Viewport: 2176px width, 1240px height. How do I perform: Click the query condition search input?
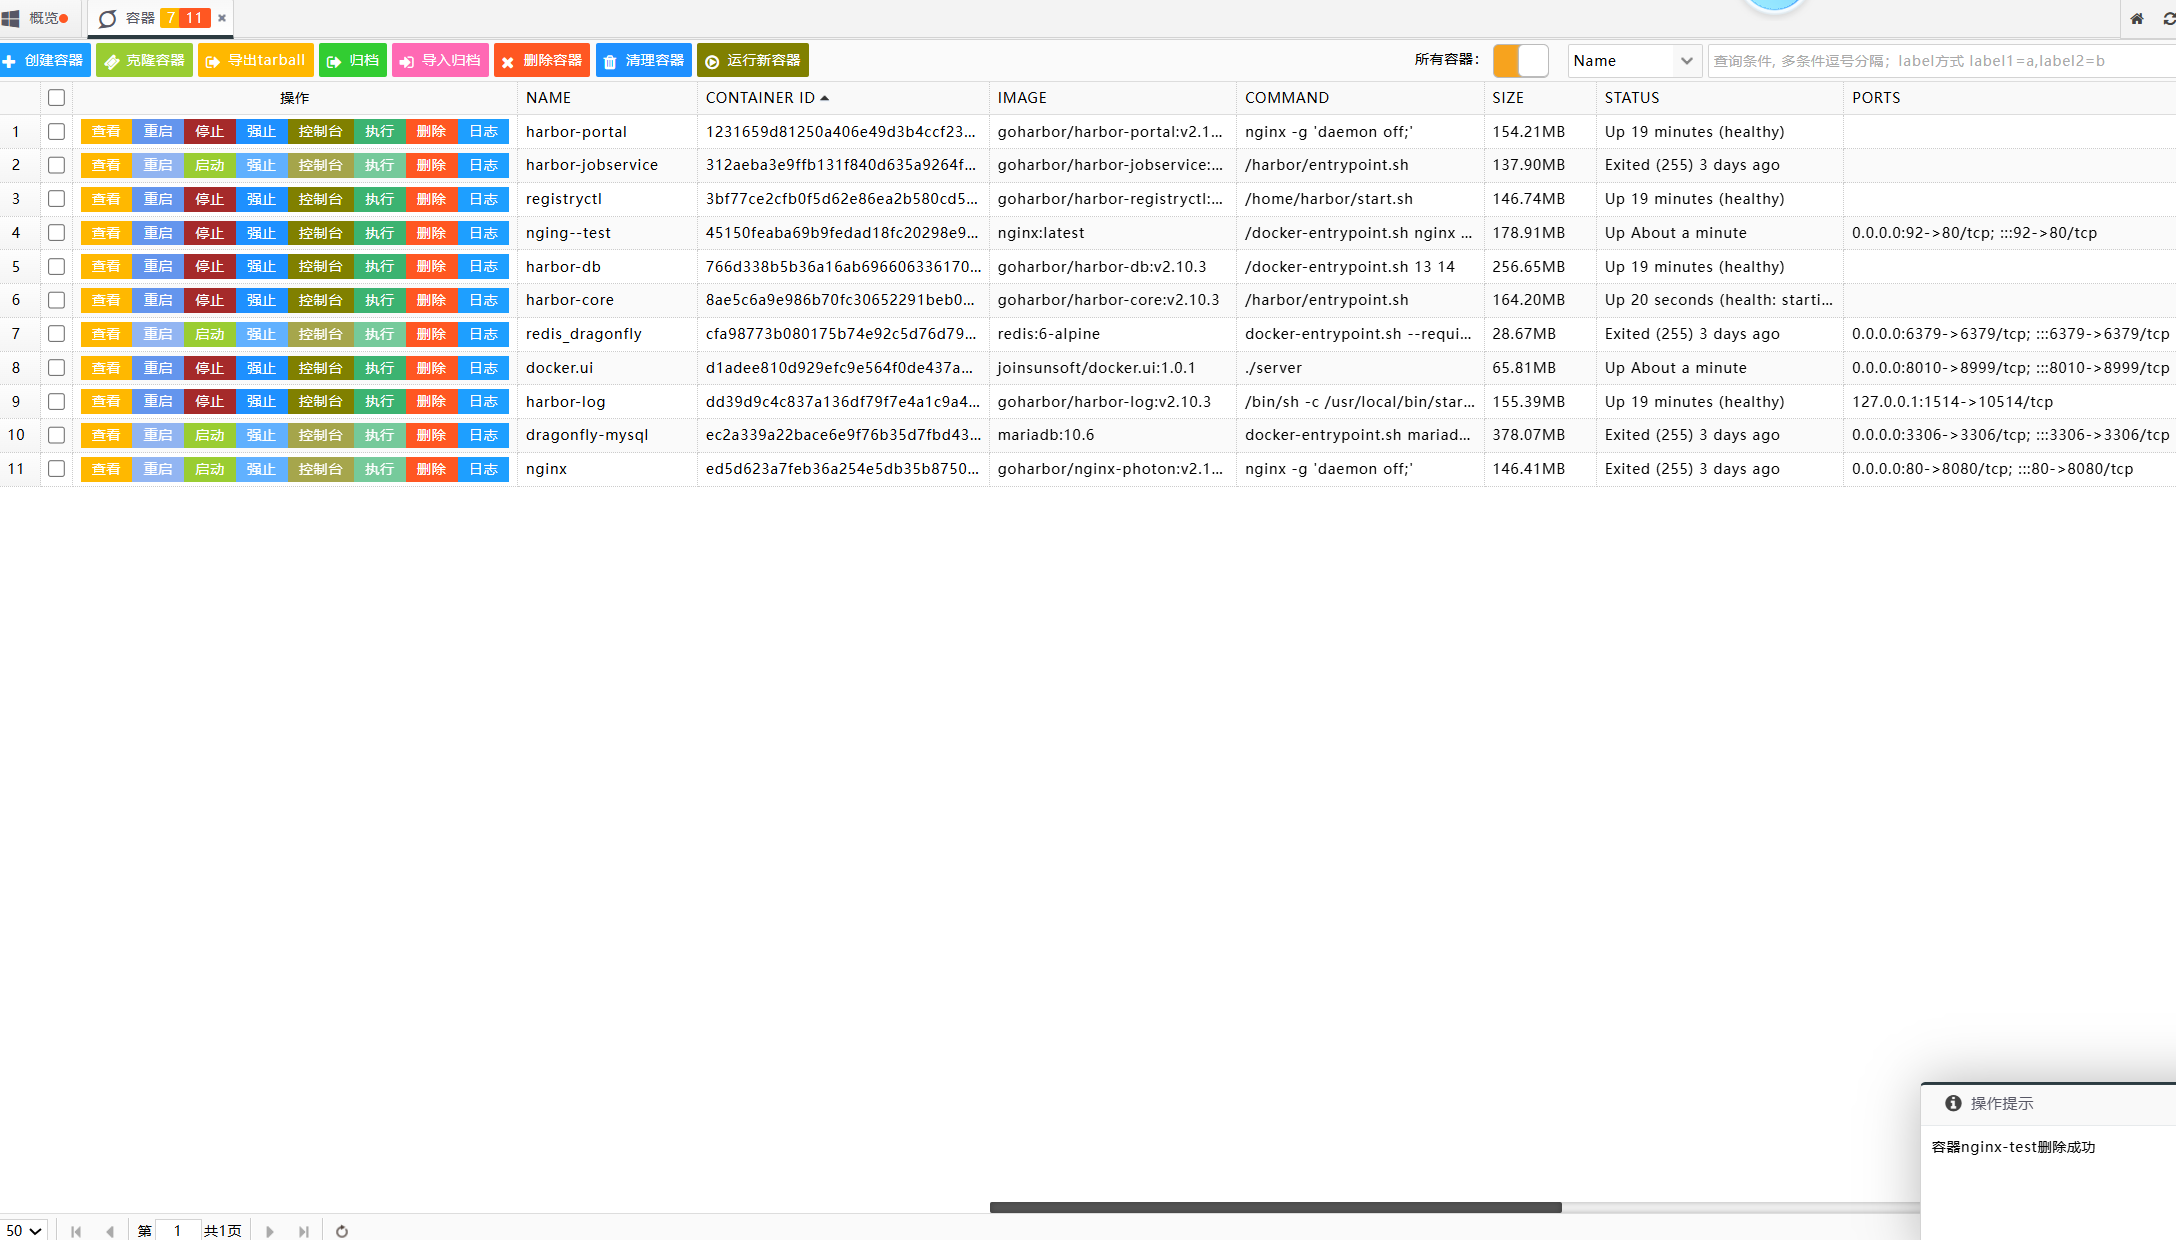1941,61
